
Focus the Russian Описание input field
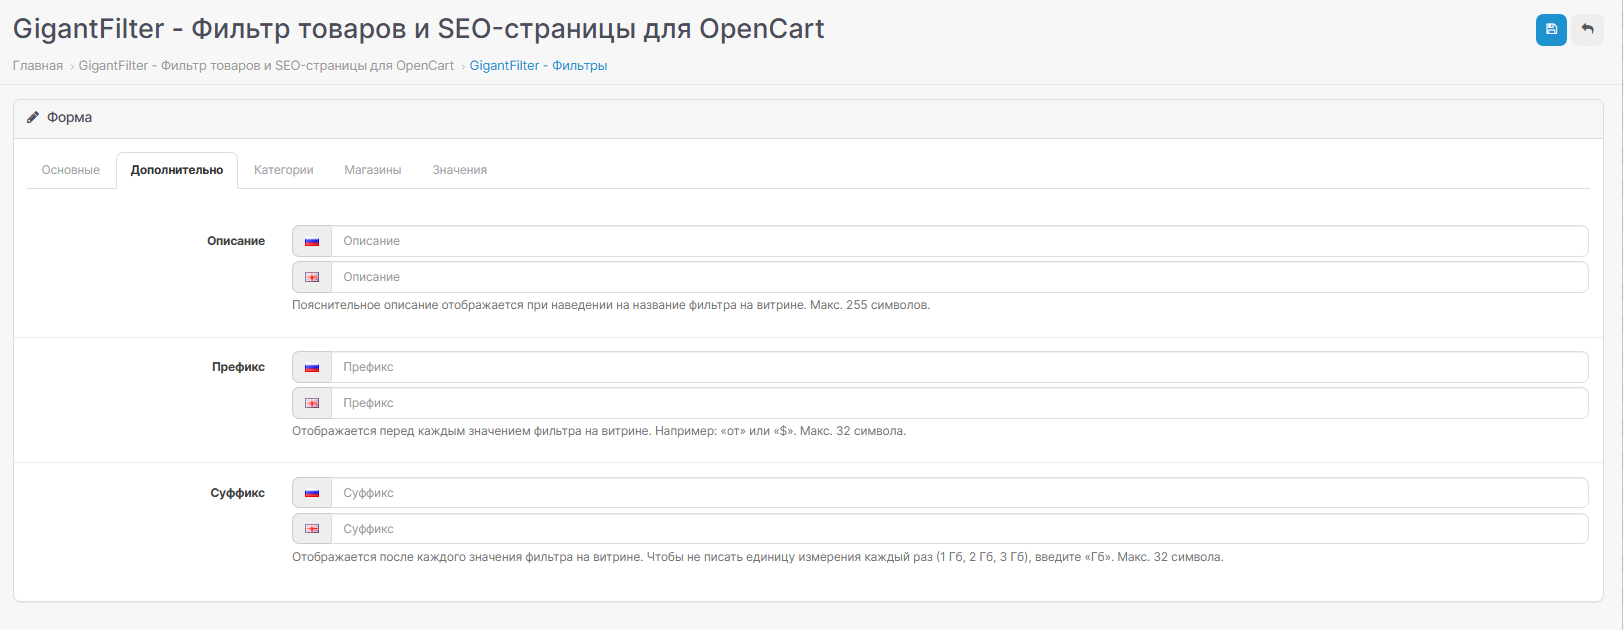point(960,241)
